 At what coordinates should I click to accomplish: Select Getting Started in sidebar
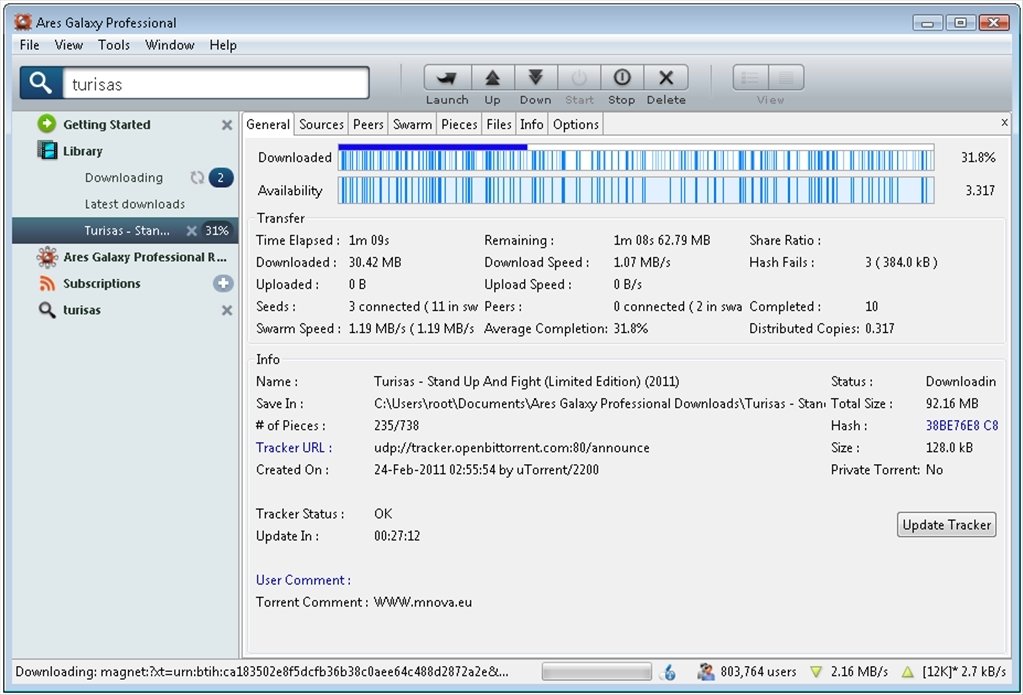106,125
